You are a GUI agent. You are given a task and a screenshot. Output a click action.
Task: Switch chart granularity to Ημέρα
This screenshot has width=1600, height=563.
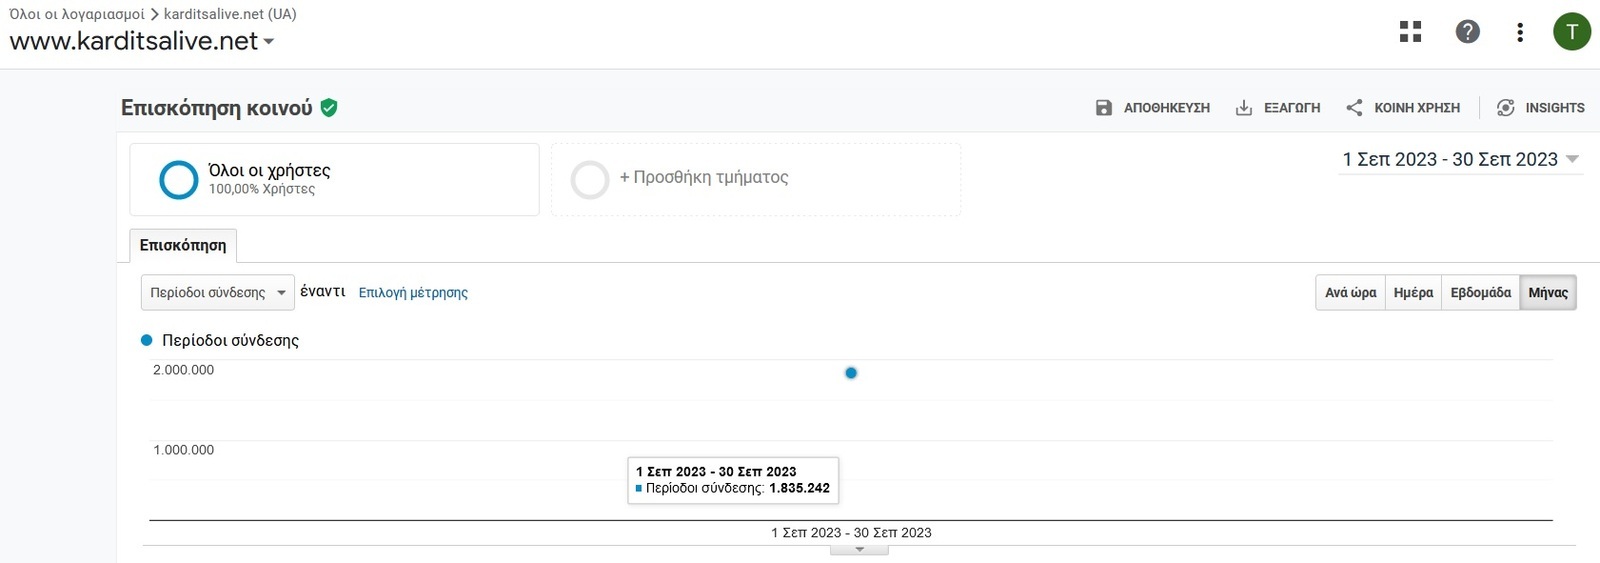[x=1413, y=293]
